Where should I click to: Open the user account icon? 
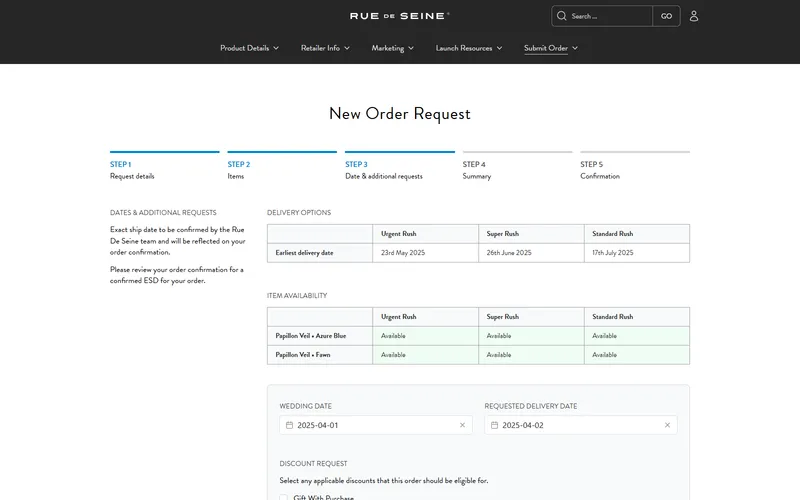tap(693, 16)
